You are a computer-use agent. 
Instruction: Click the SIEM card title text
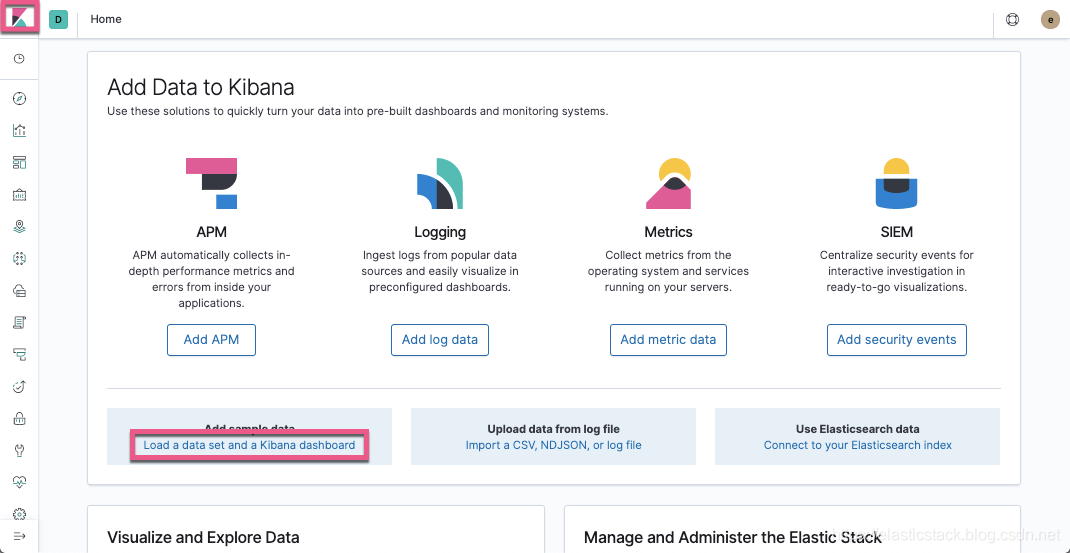point(897,232)
